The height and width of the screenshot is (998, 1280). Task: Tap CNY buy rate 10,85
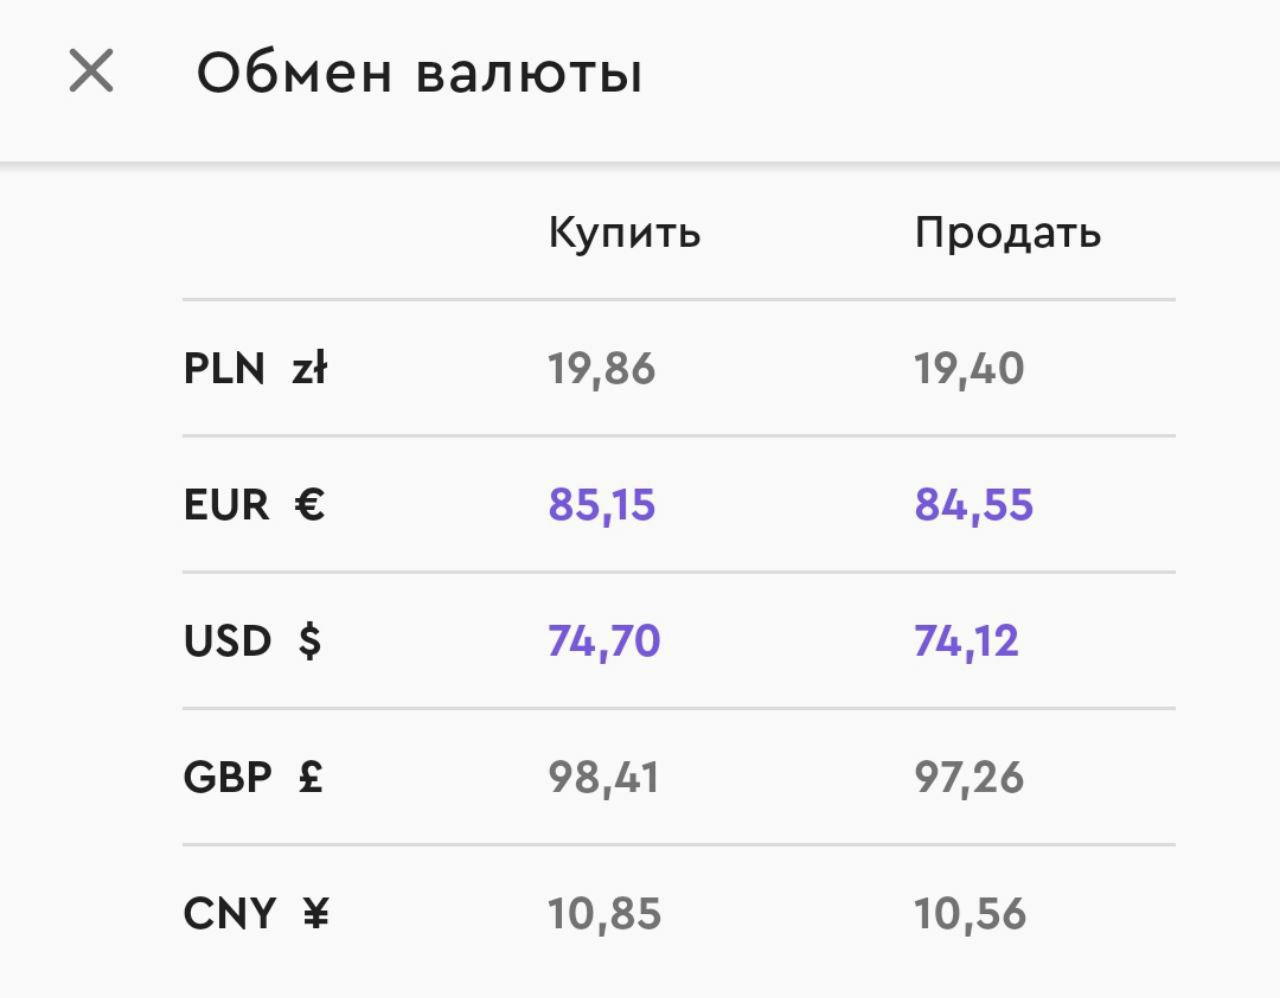click(604, 914)
